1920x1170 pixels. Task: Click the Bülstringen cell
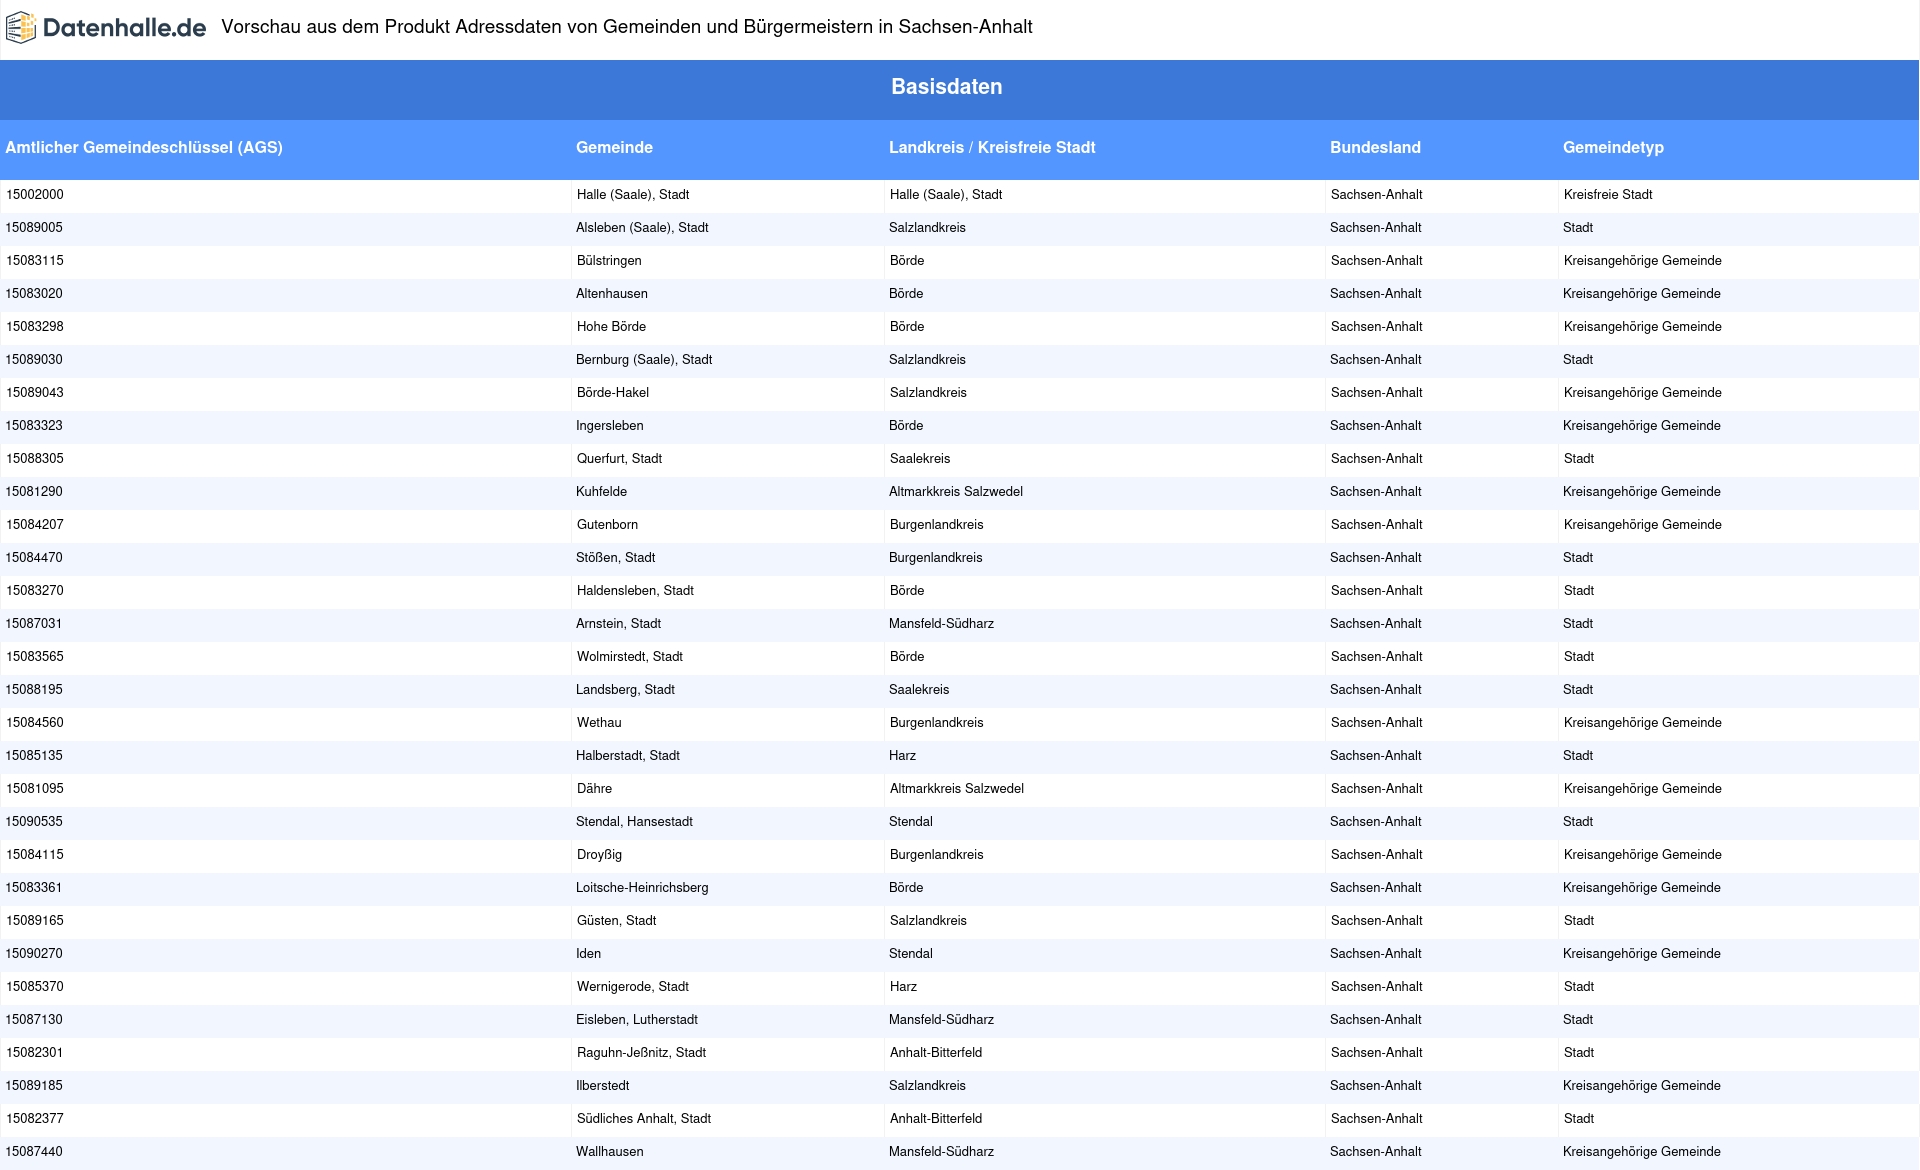click(609, 261)
